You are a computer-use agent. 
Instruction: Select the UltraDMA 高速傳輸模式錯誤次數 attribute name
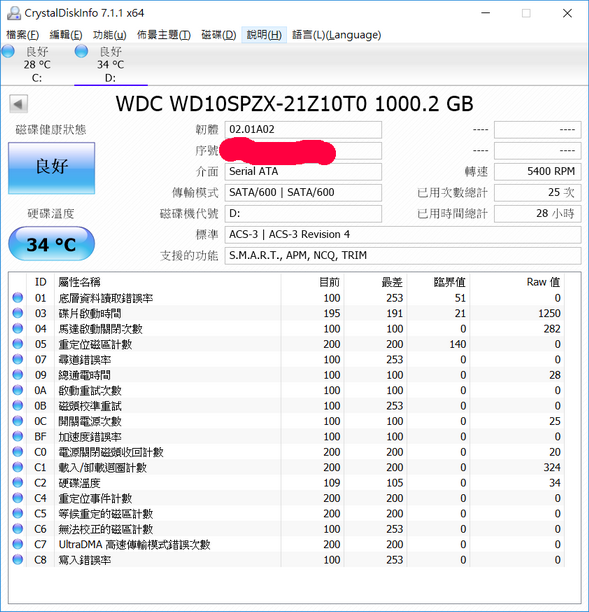click(134, 545)
